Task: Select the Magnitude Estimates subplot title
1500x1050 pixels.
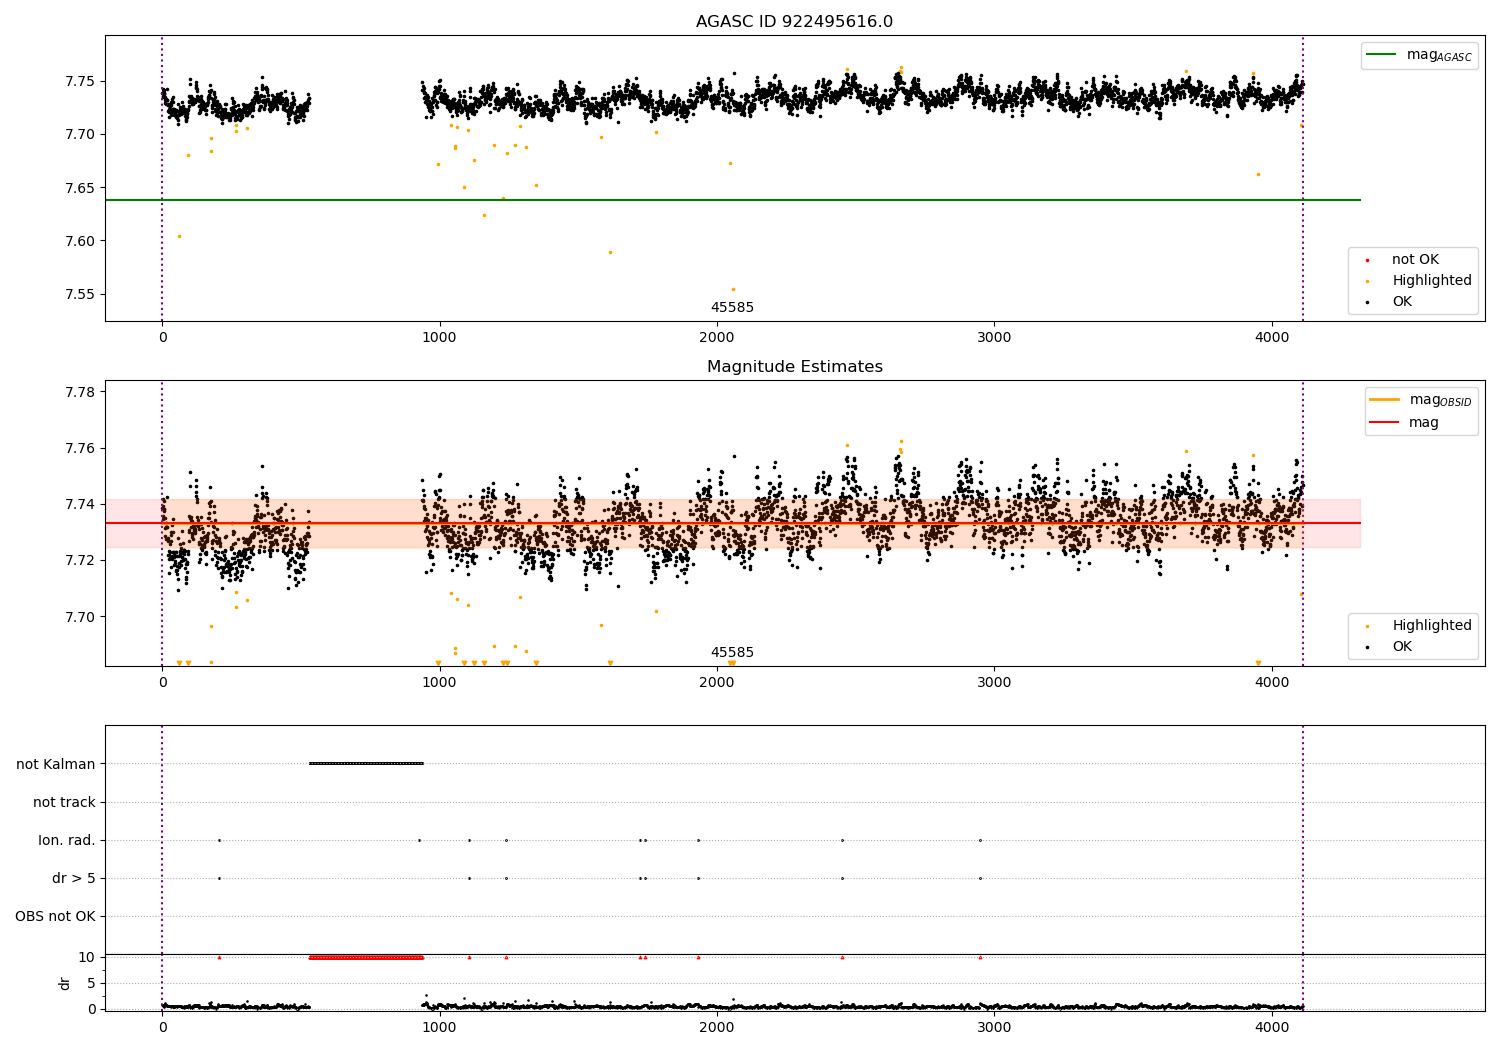Action: pyautogui.click(x=794, y=367)
